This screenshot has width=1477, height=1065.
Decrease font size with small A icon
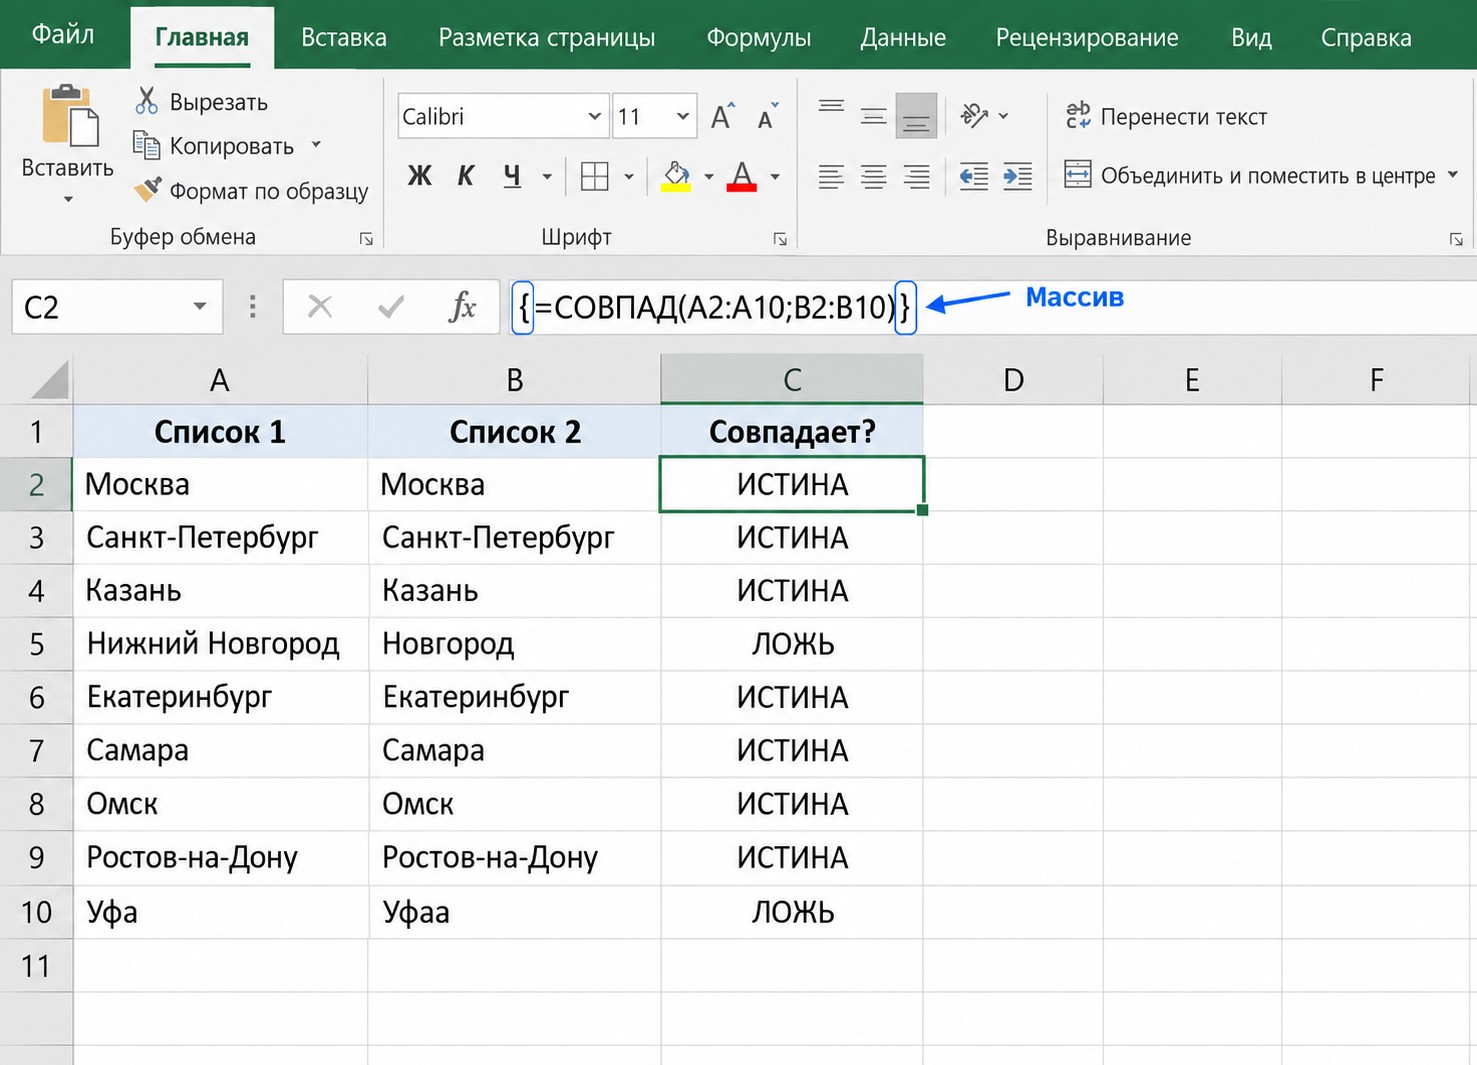[767, 116]
